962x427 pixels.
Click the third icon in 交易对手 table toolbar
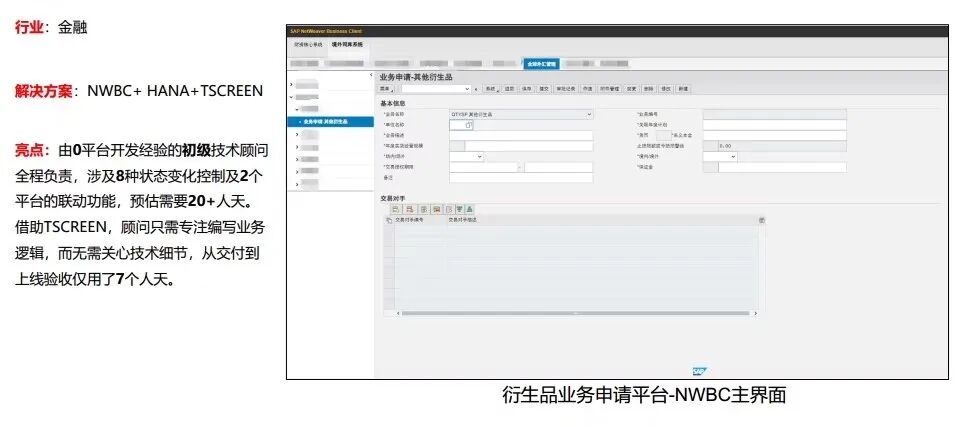[x=423, y=210]
